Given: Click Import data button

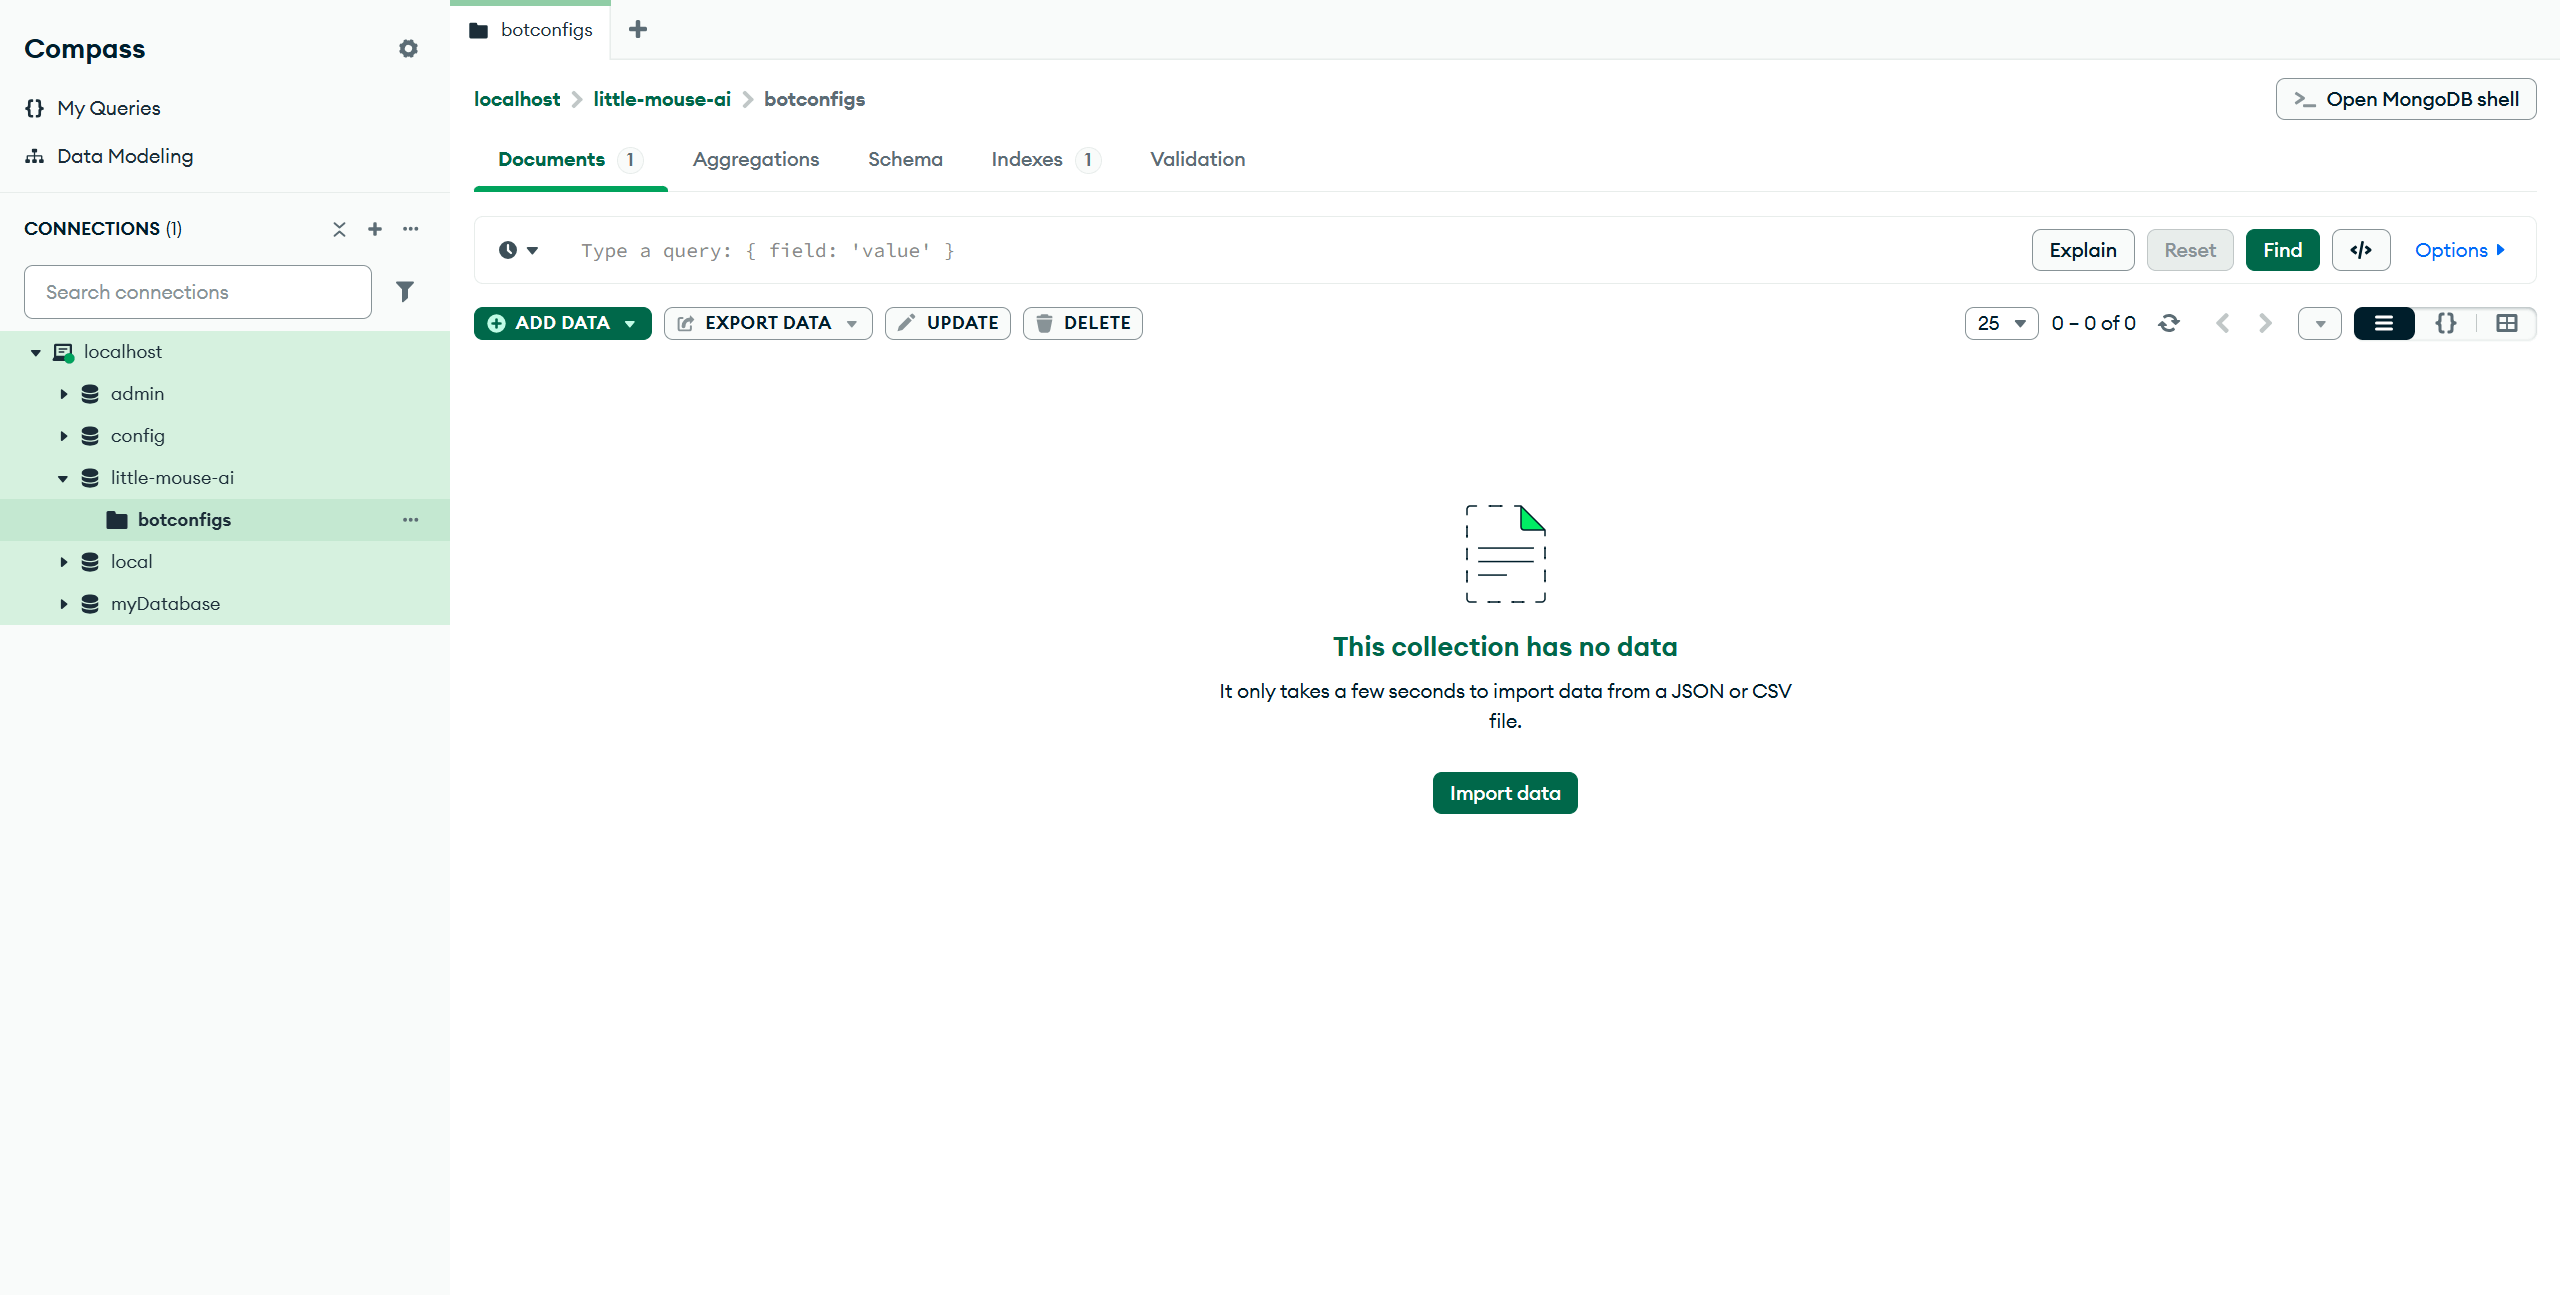Looking at the screenshot, I should [1505, 793].
